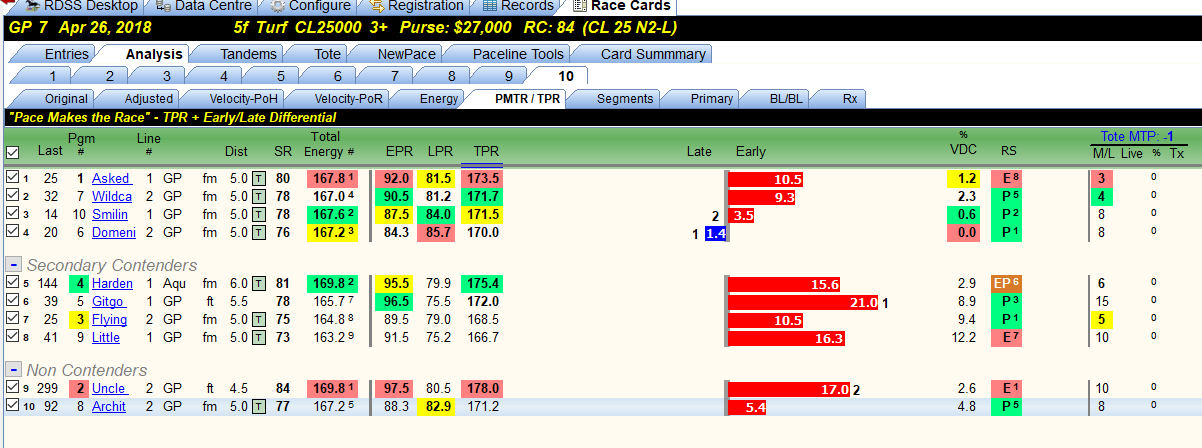Open the Wildca horse link
Image resolution: width=1202 pixels, height=448 pixels.
point(112,196)
